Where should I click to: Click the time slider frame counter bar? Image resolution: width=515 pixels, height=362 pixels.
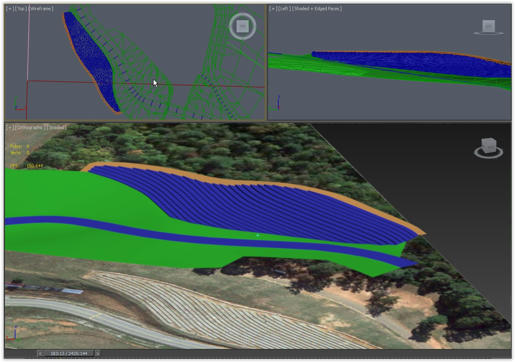(69, 353)
